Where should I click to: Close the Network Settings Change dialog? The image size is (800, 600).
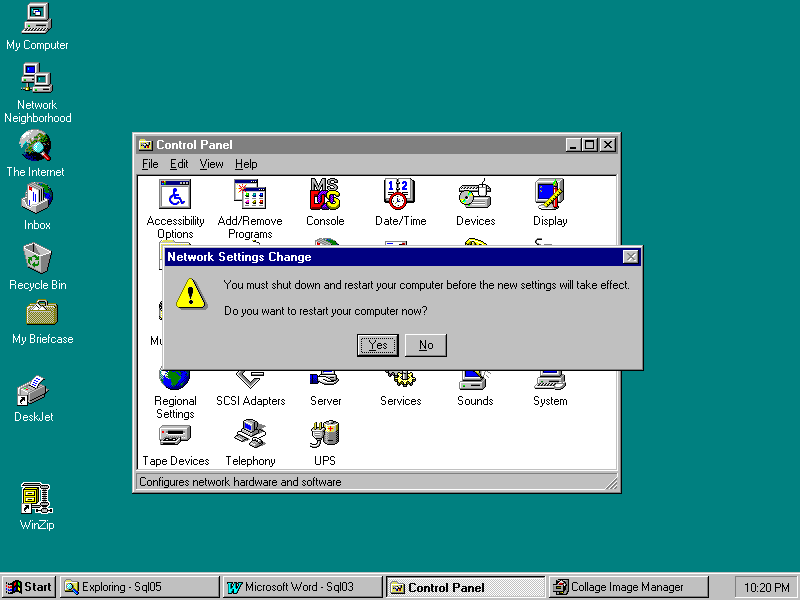[630, 257]
